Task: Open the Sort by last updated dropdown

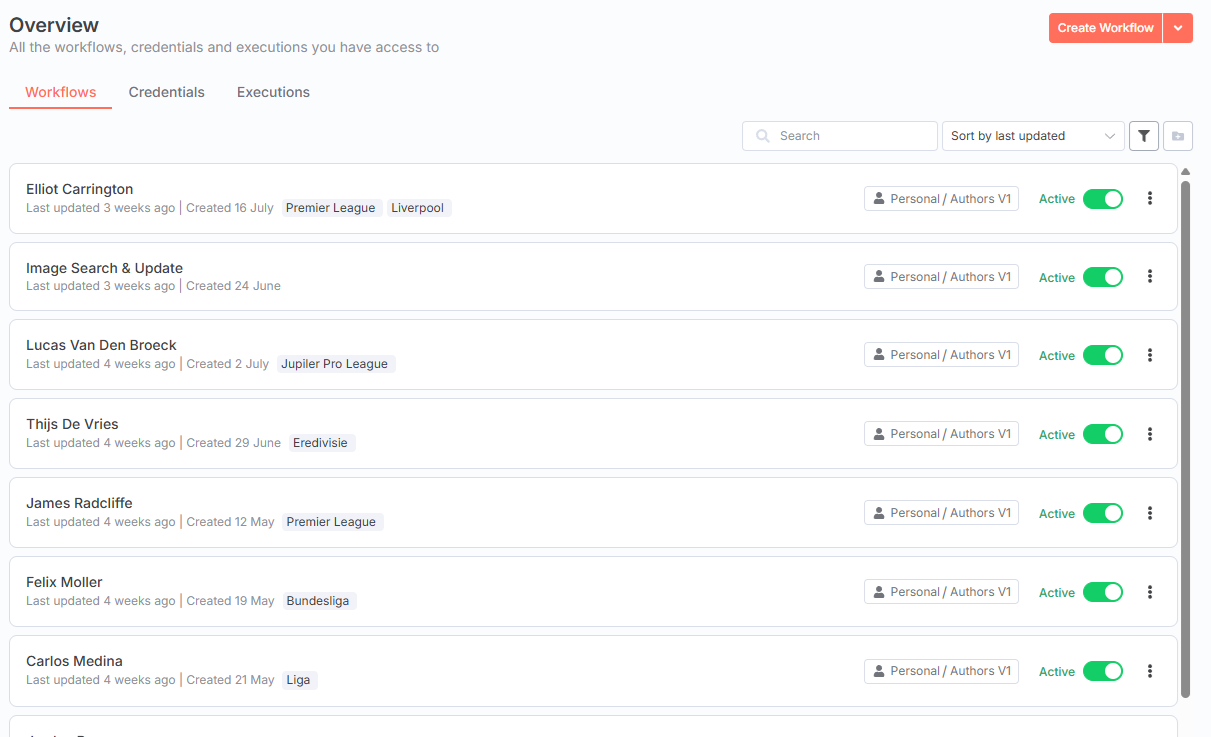Action: click(1033, 135)
